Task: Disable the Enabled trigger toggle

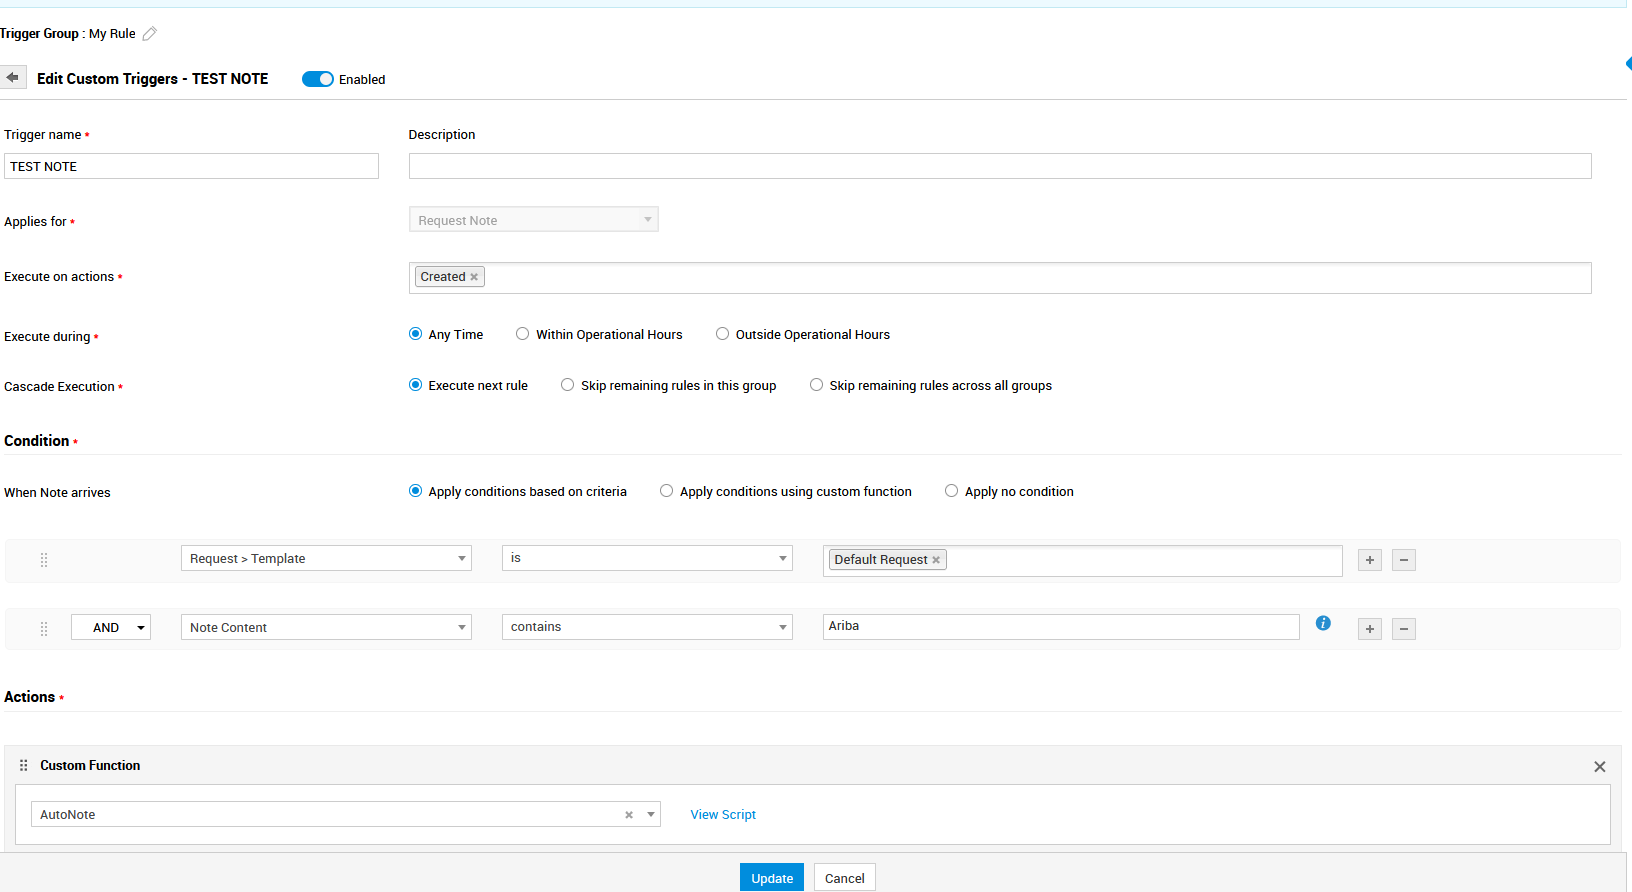Action: (x=318, y=79)
